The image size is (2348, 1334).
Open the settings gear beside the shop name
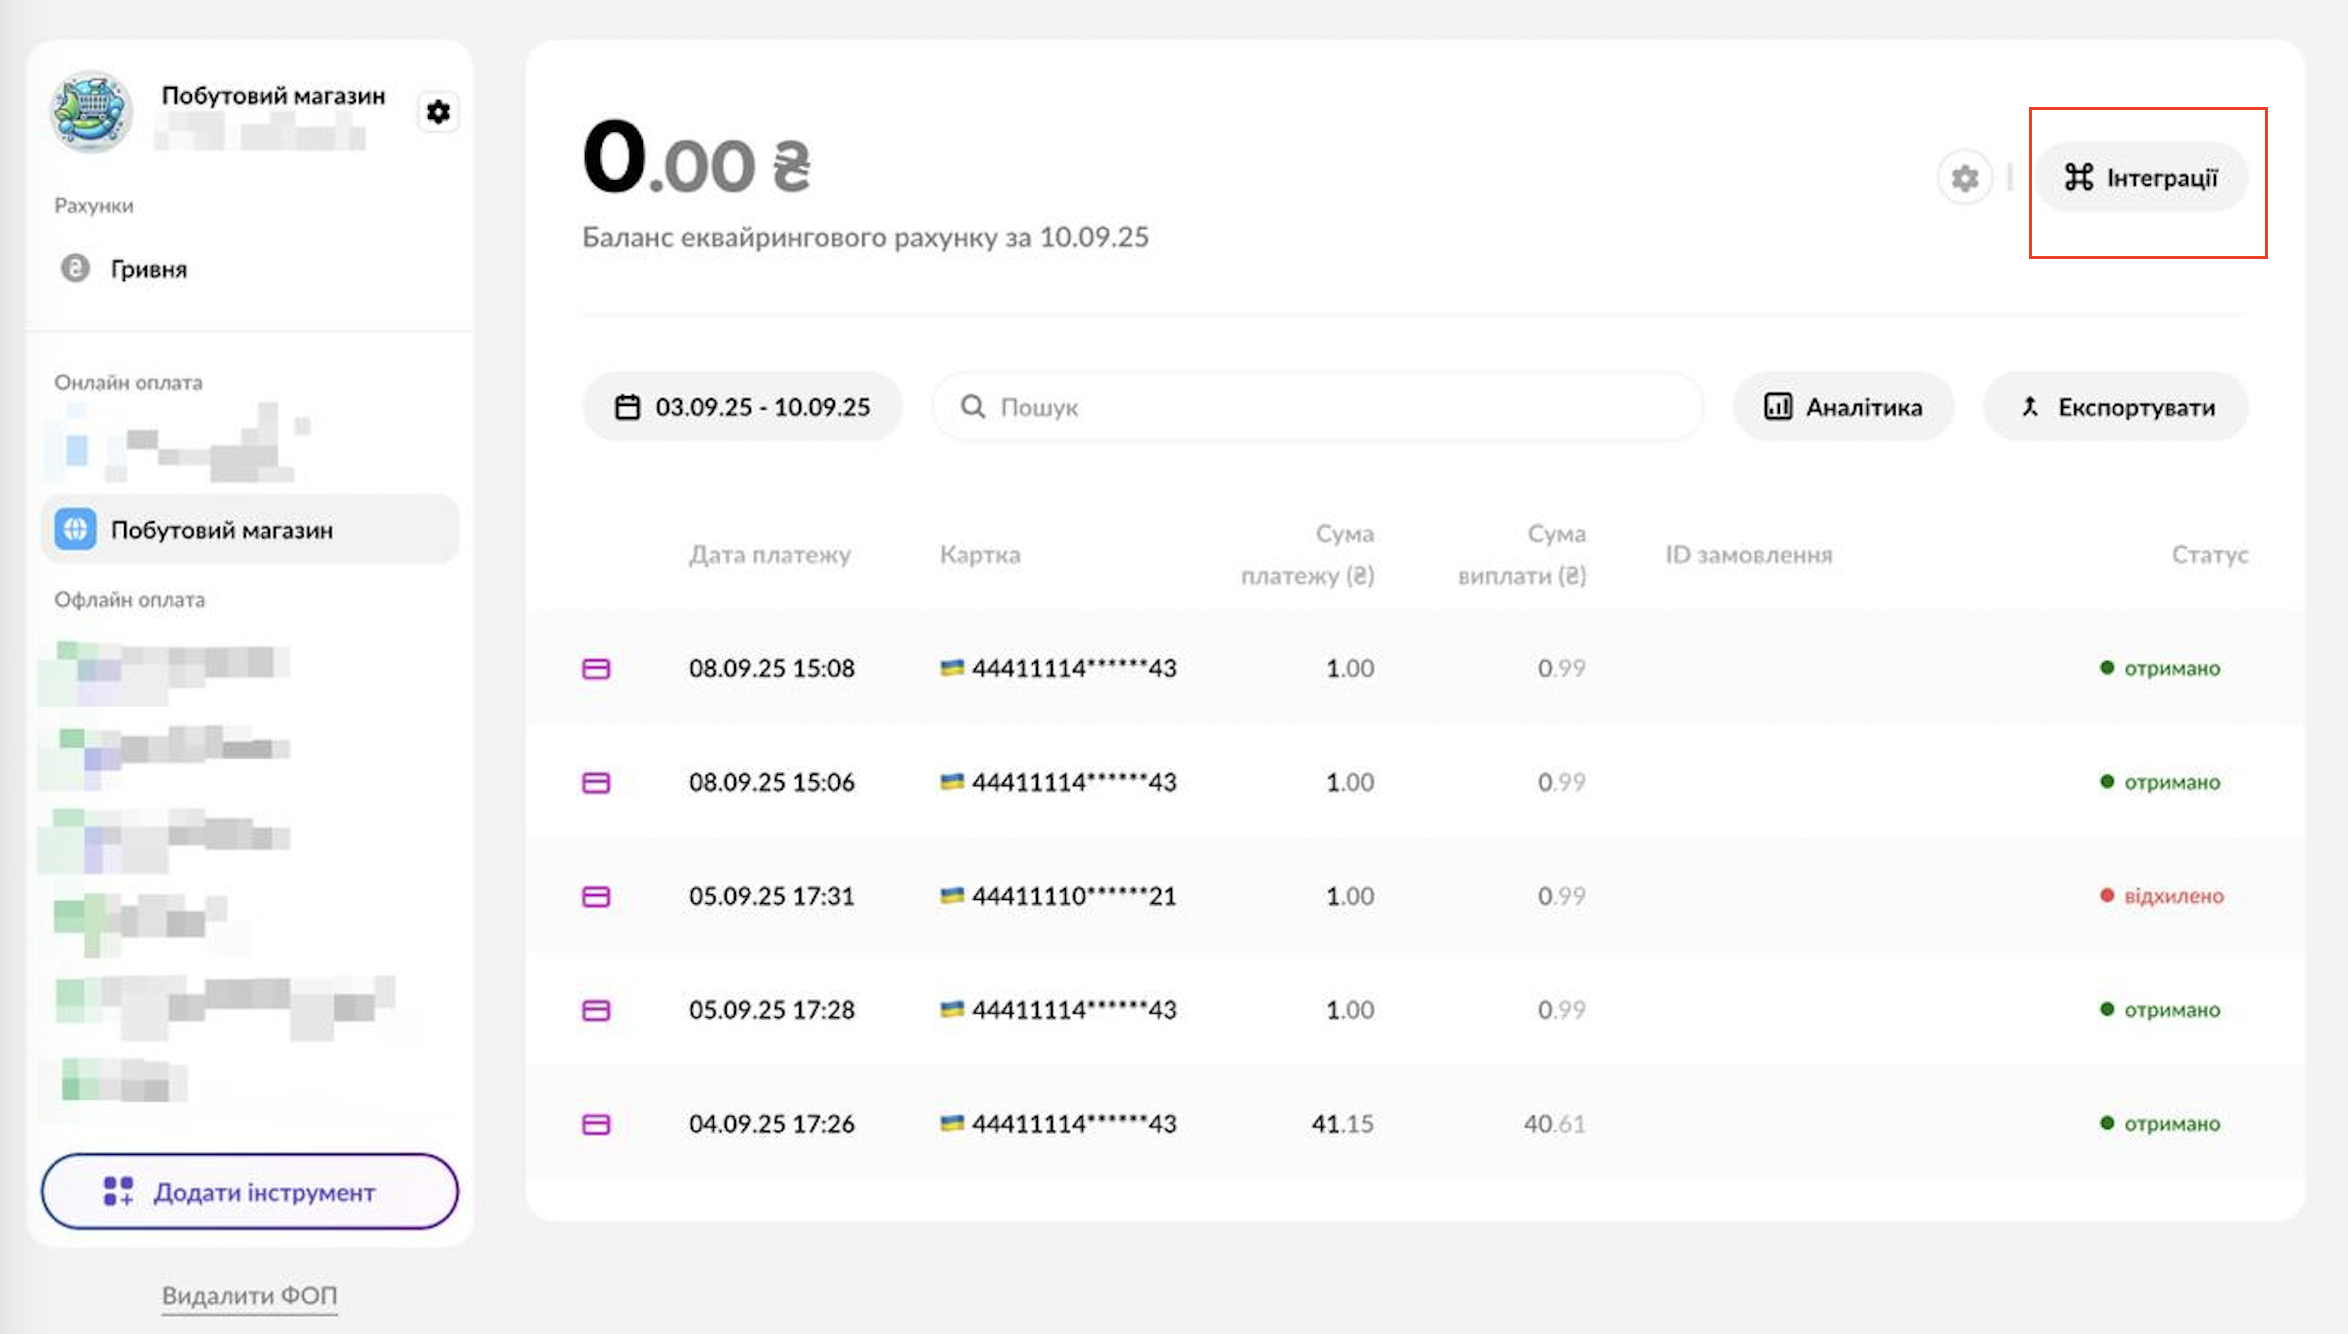click(438, 112)
